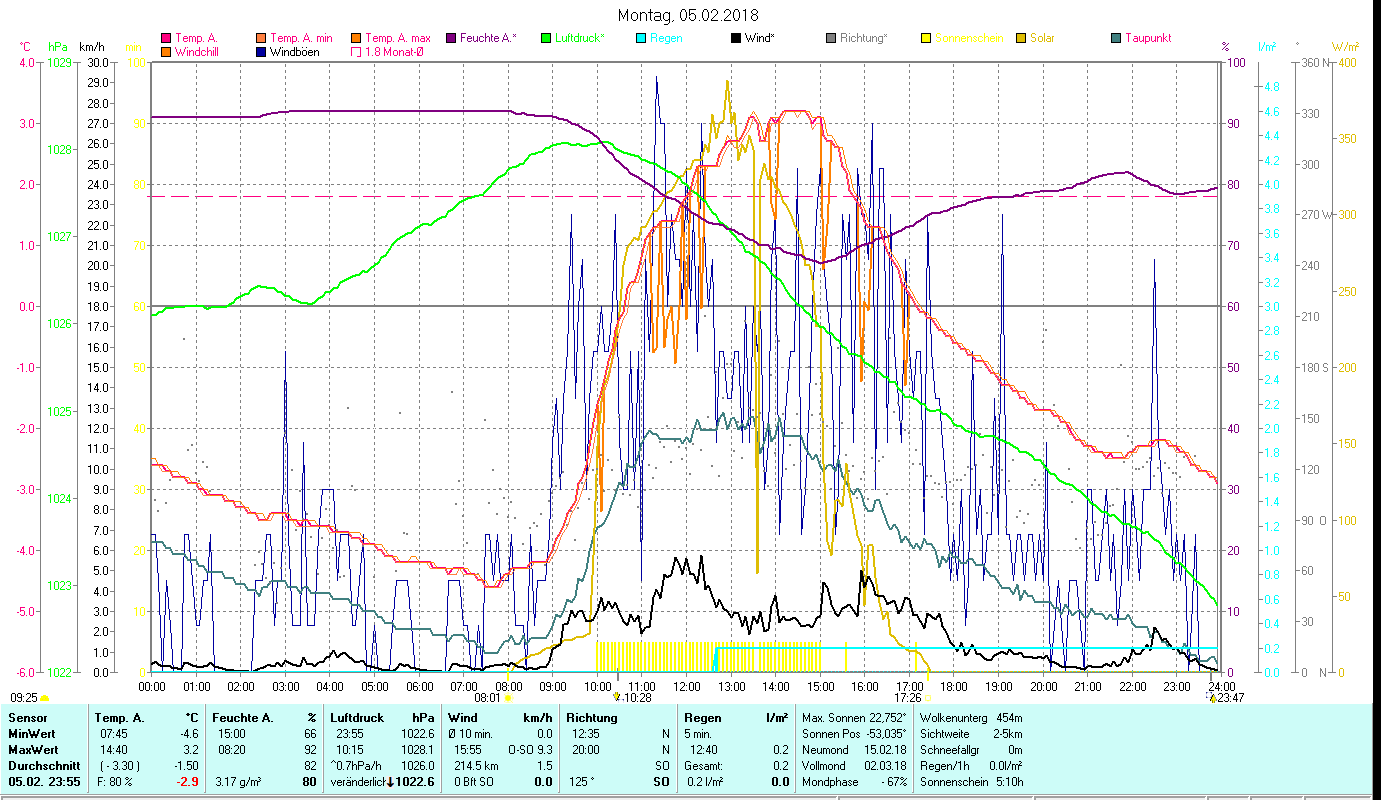Image resolution: width=1381 pixels, height=800 pixels.
Task: Click the orange Windchill legend square
Action: coord(165,52)
